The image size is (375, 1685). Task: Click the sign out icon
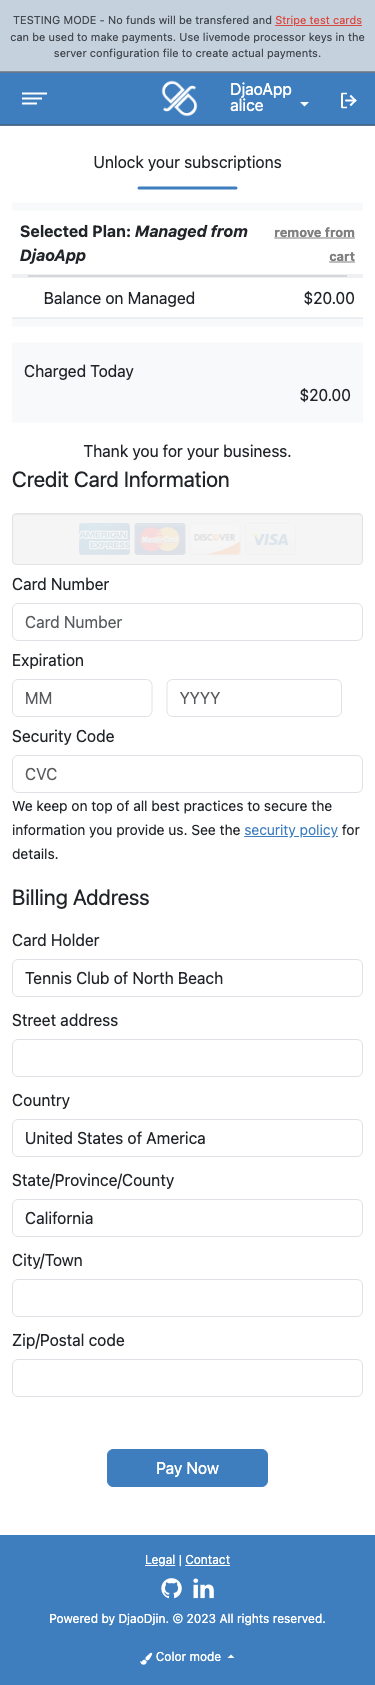coord(348,100)
